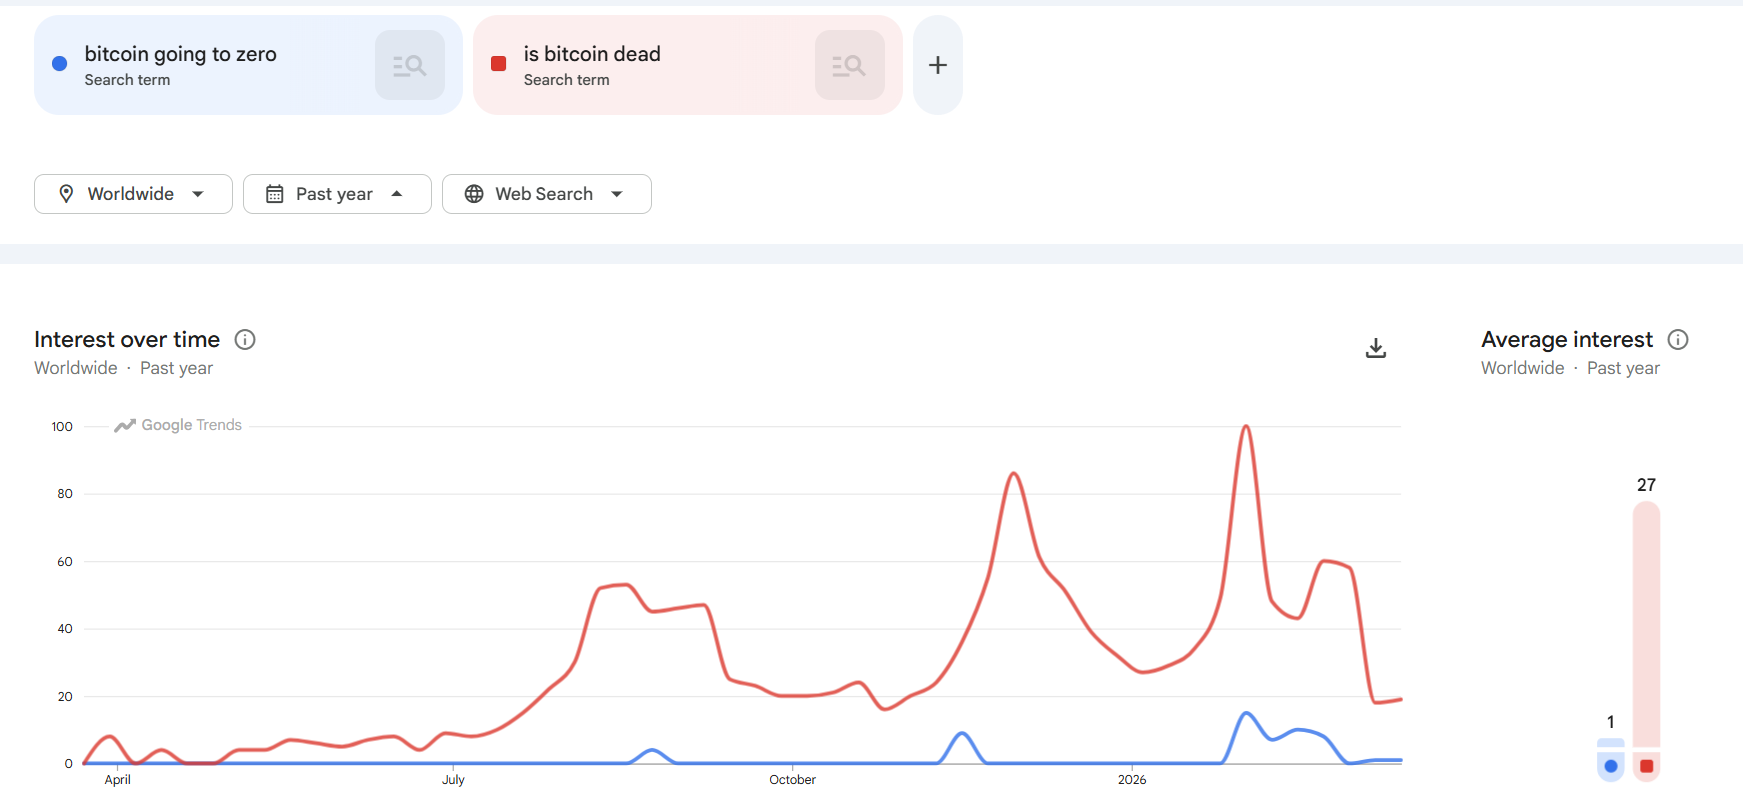Screen dimensions: 1743x792
Task: Edit the 'is bitcoin dead' search term
Action: 592,54
